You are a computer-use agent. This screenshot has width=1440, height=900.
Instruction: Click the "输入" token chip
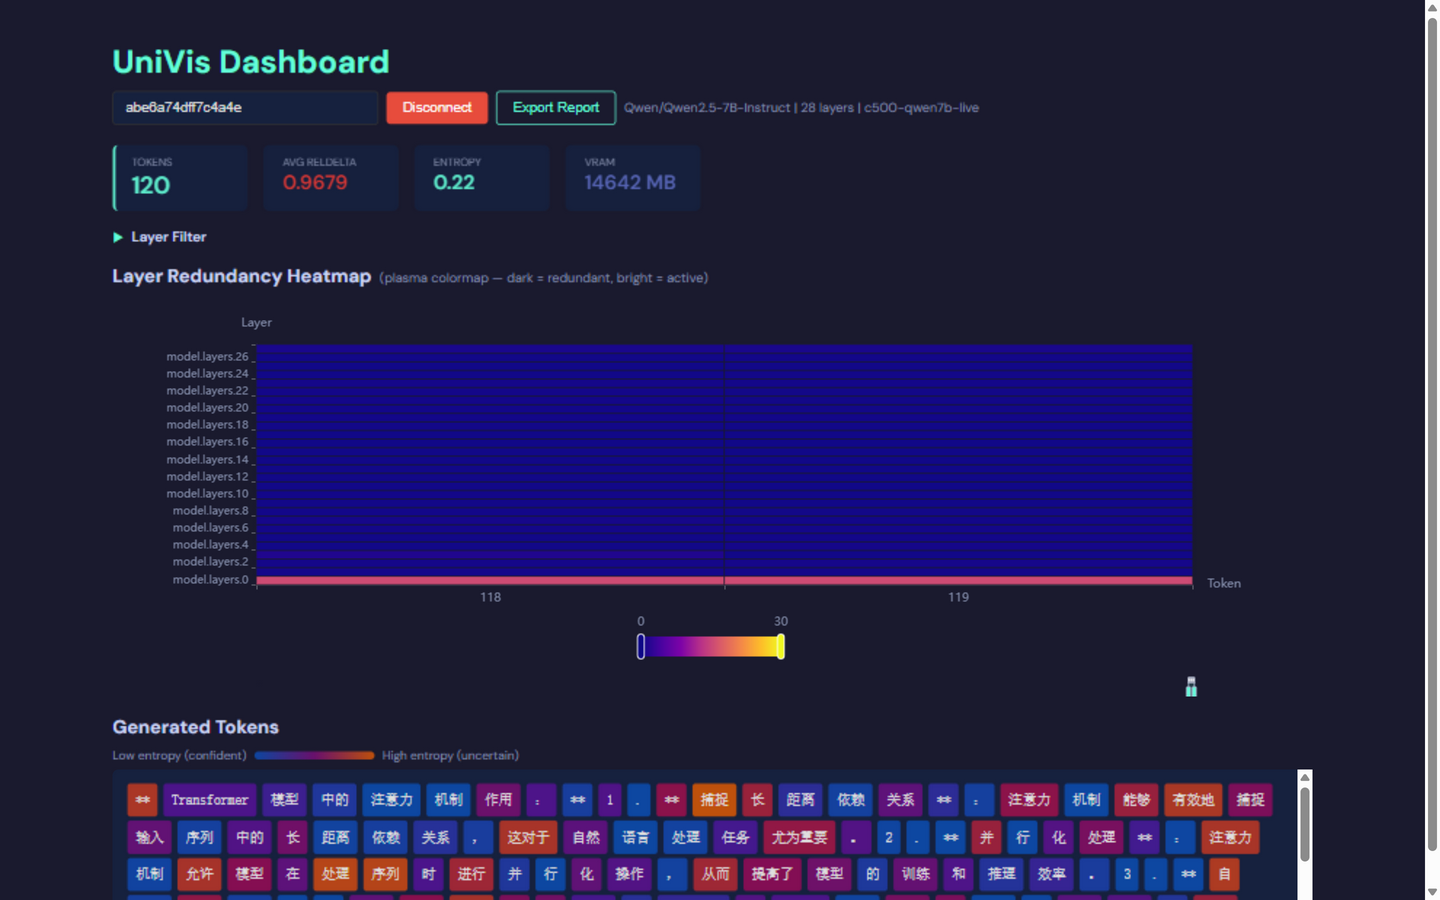(x=150, y=838)
